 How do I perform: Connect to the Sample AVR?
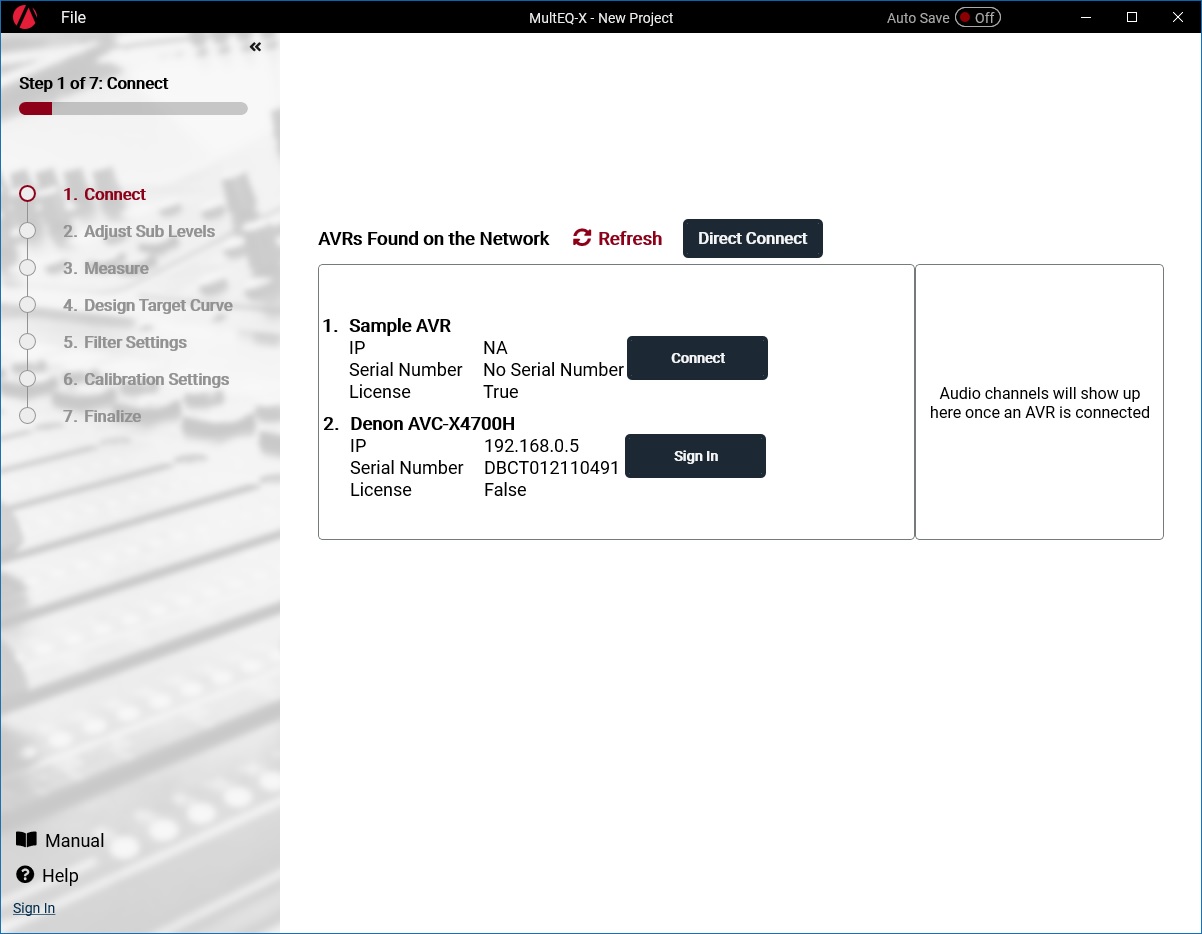697,358
